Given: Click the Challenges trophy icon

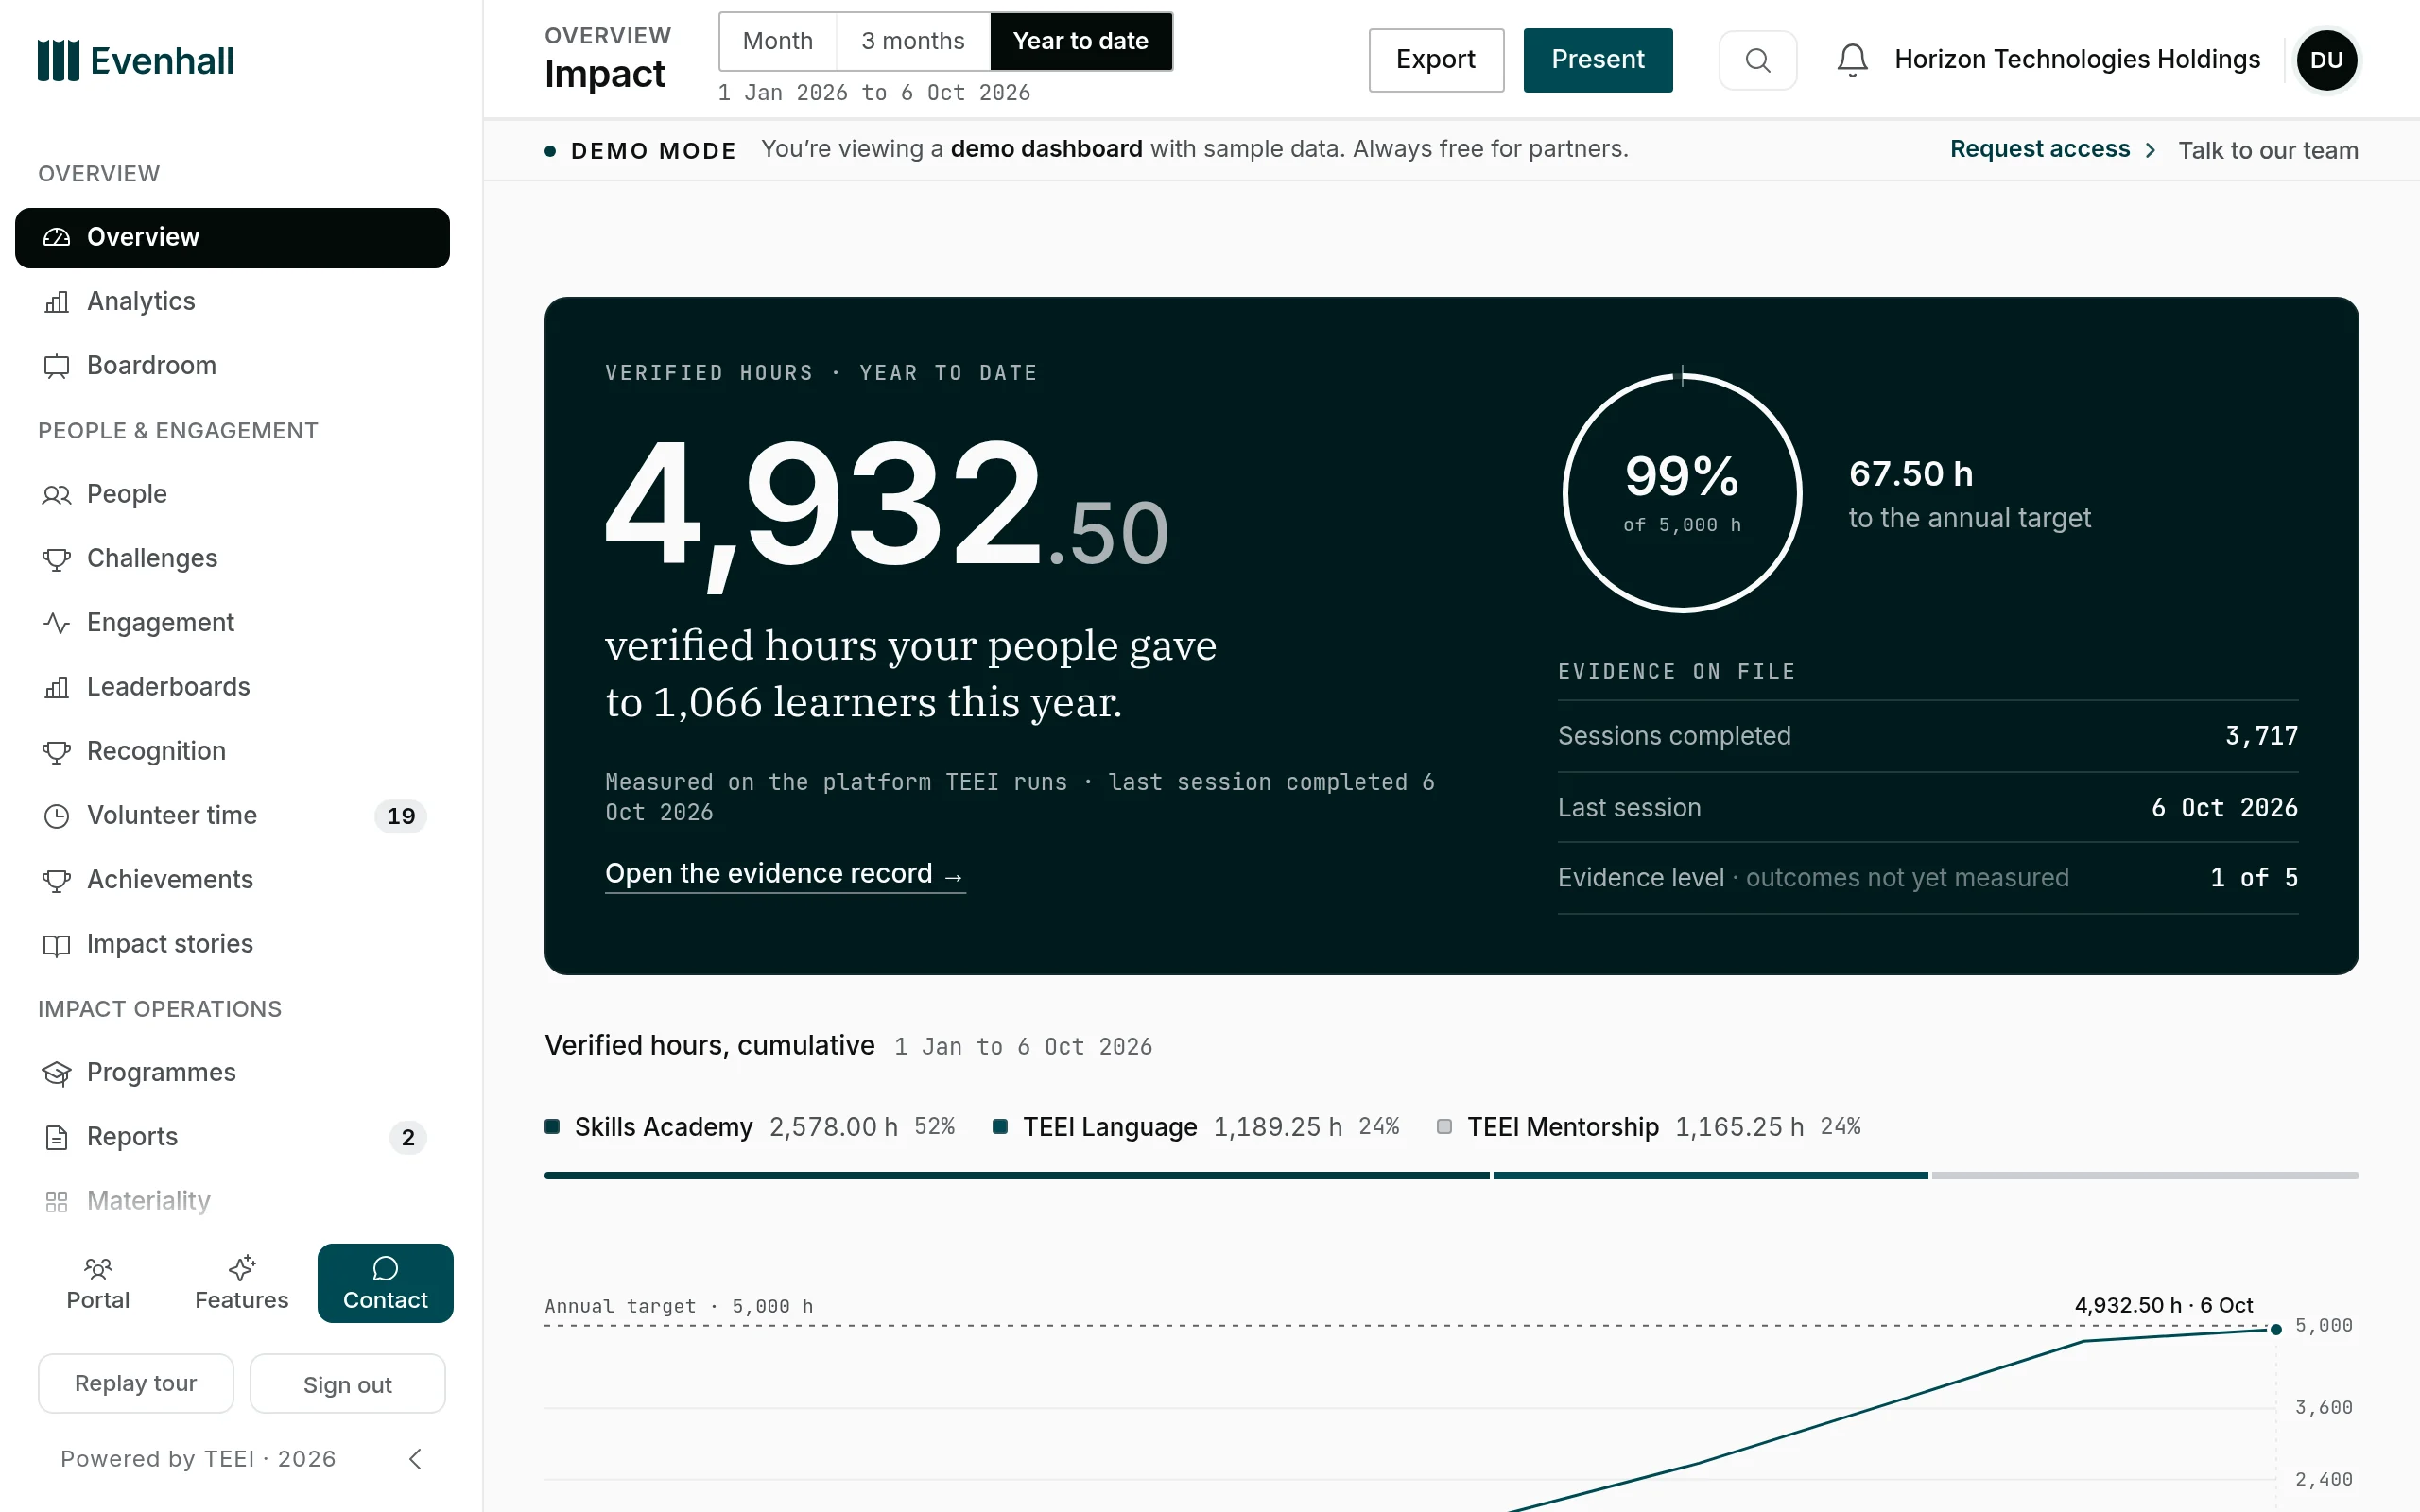Looking at the screenshot, I should [x=56, y=558].
